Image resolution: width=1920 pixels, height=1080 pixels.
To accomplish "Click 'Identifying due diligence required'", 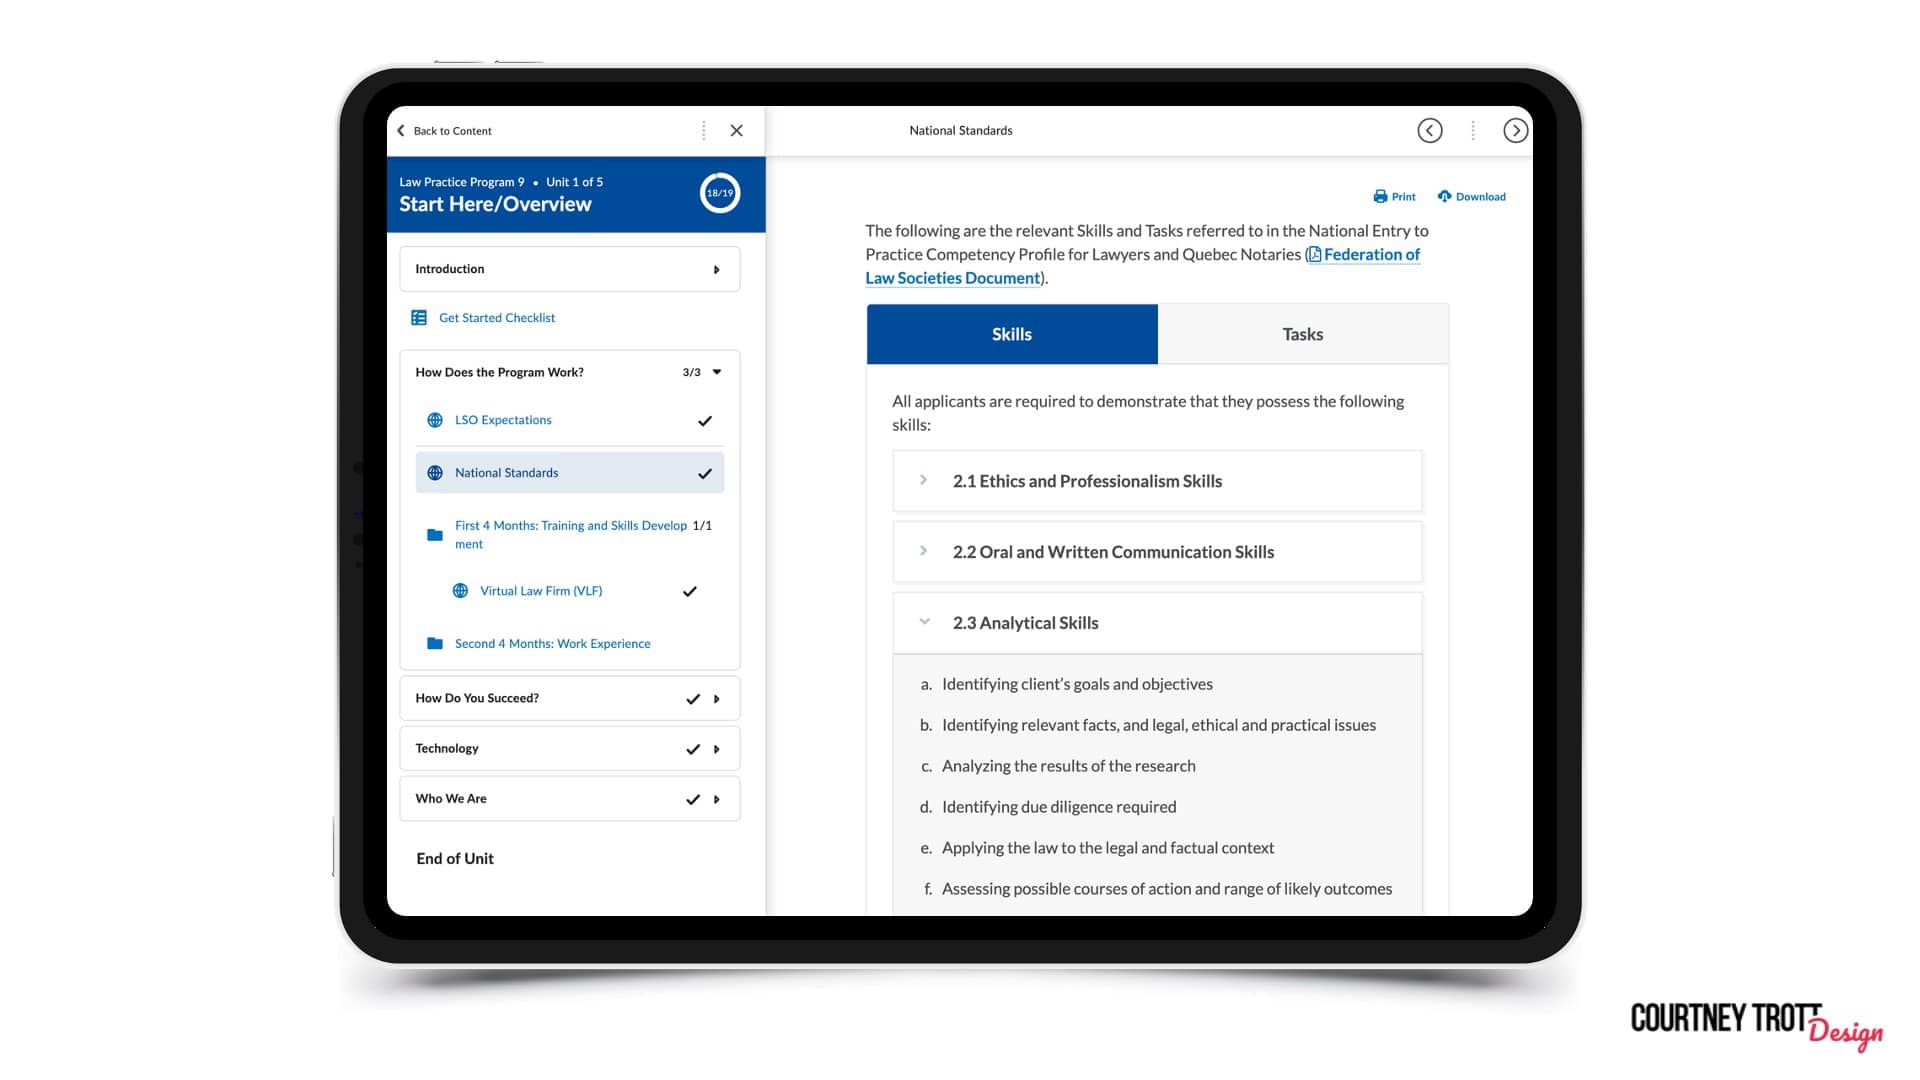I will (1059, 807).
